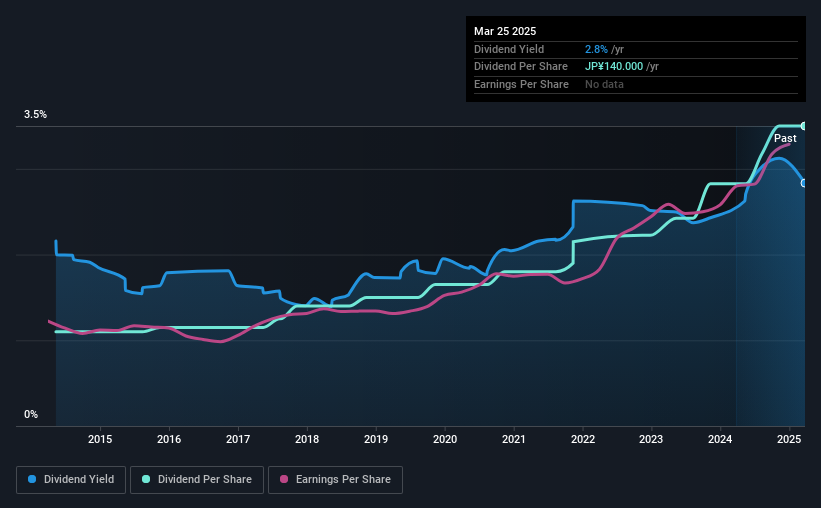Select the 2020 axis label
This screenshot has height=508, width=821.
[445, 439]
